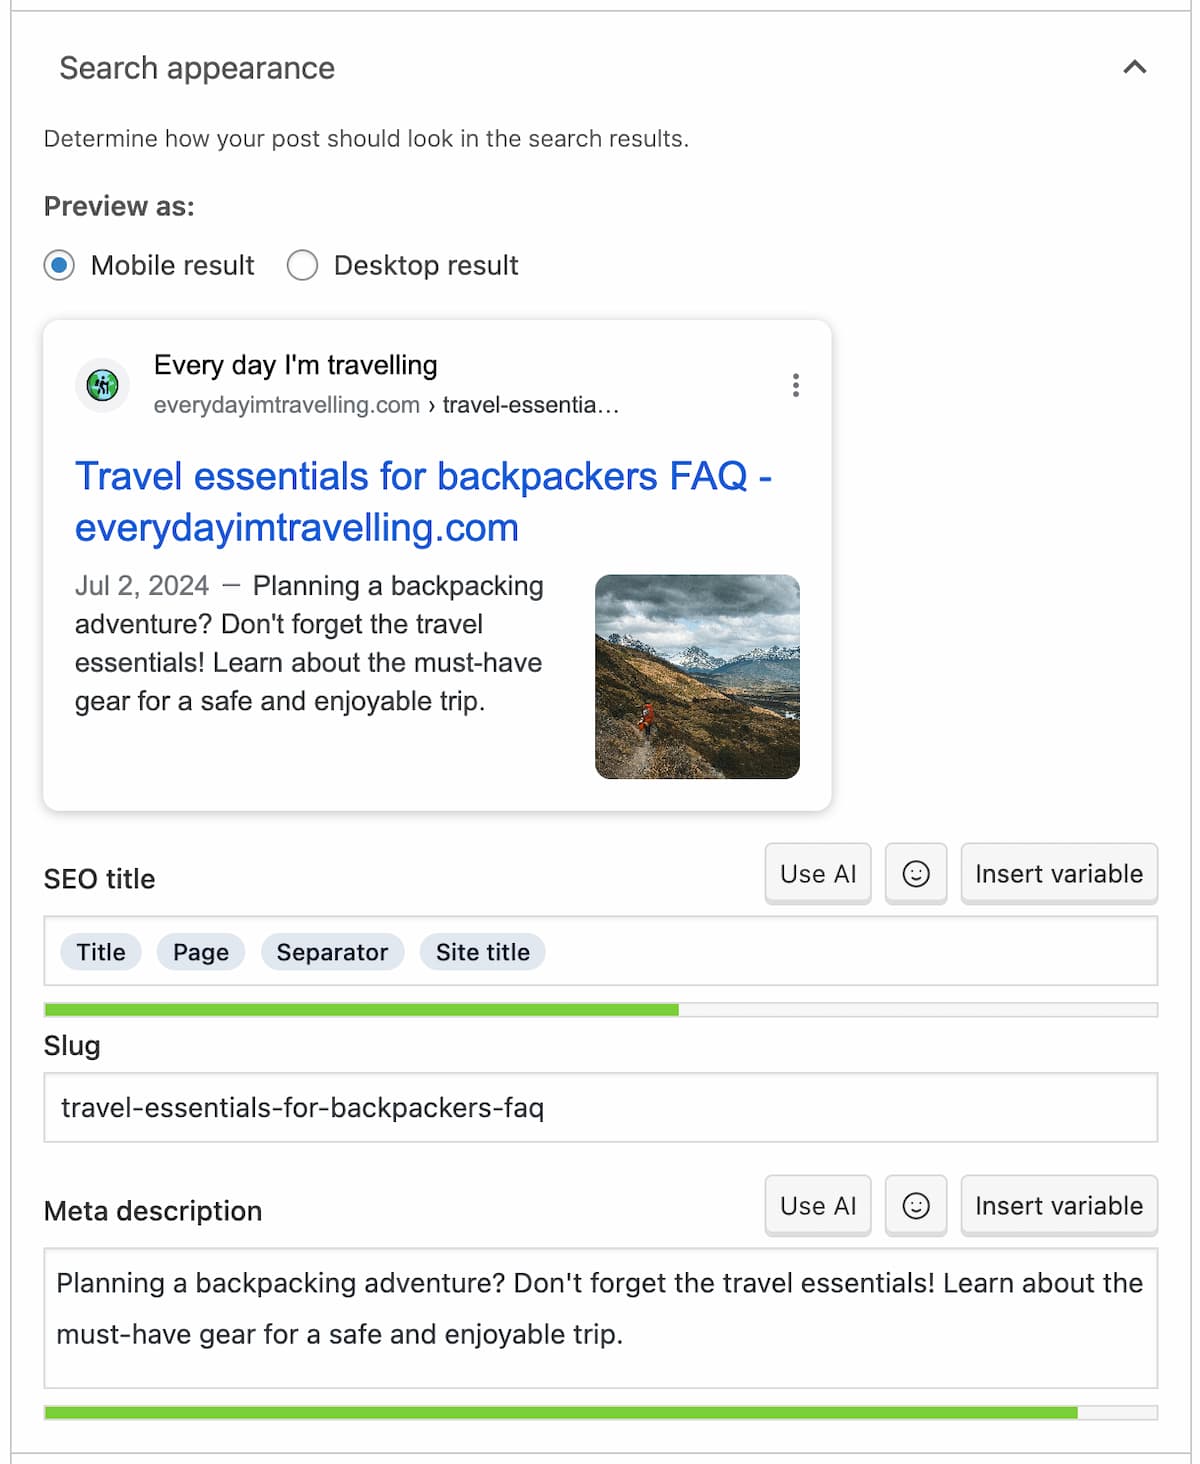1200x1464 pixels.
Task: Open the emoji picker for meta description
Action: 915,1205
